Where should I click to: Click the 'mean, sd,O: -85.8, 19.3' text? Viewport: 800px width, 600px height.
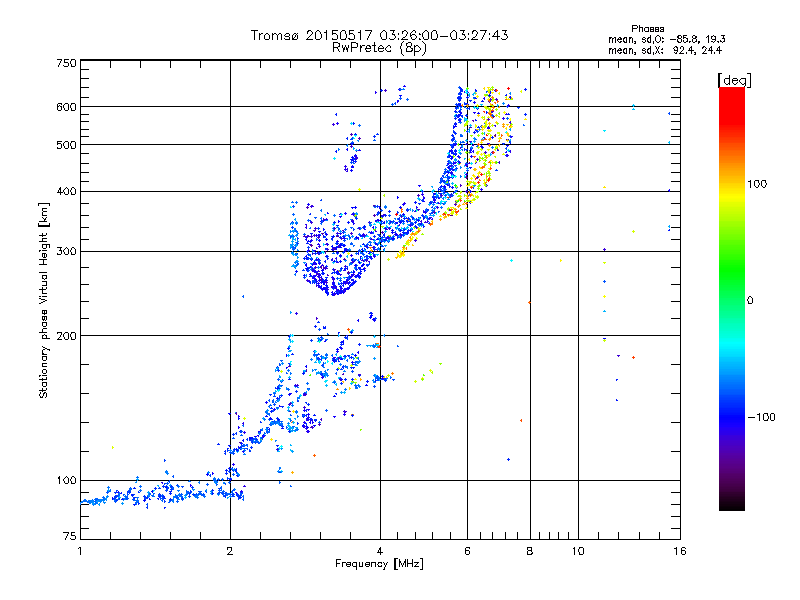(x=666, y=39)
